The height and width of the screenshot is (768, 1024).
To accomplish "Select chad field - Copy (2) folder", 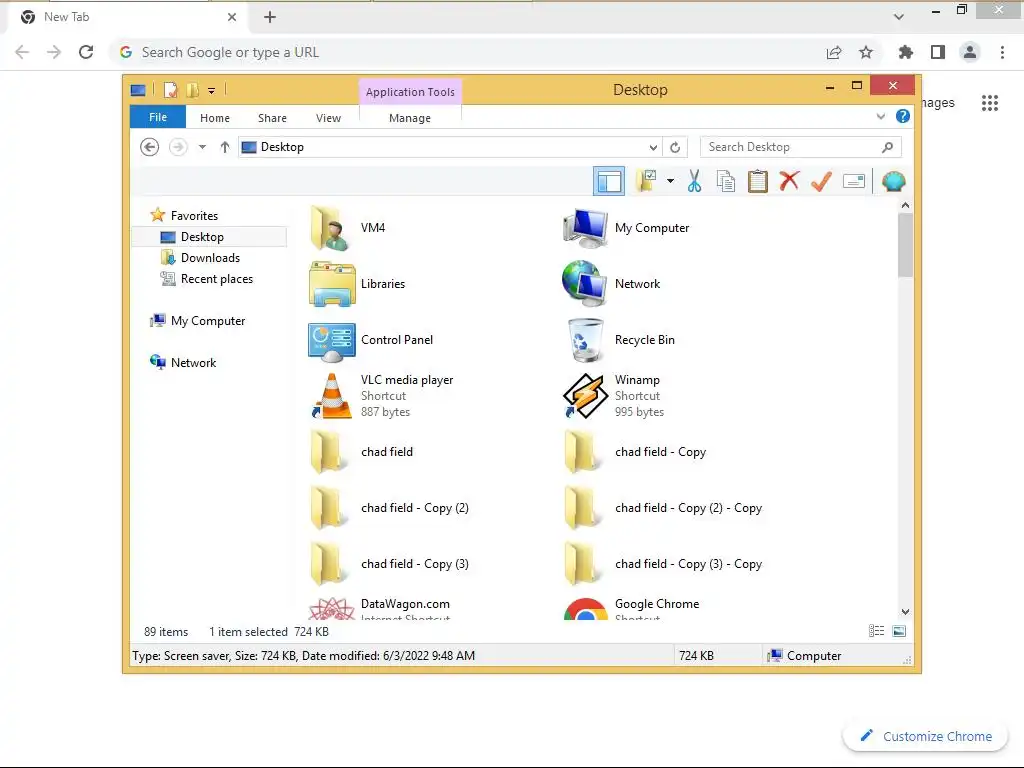I will click(390, 507).
